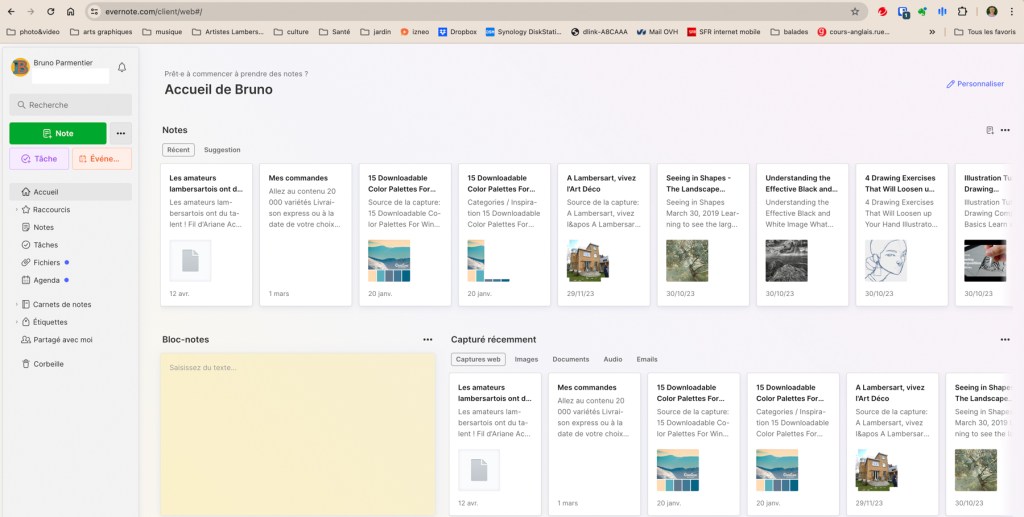The width and height of the screenshot is (1024, 517).
Task: Open the Corbeille trash icon
Action: 25,364
